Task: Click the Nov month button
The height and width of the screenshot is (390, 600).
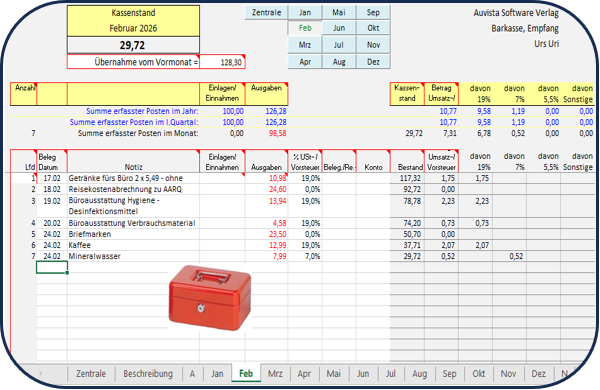Action: pos(373,45)
